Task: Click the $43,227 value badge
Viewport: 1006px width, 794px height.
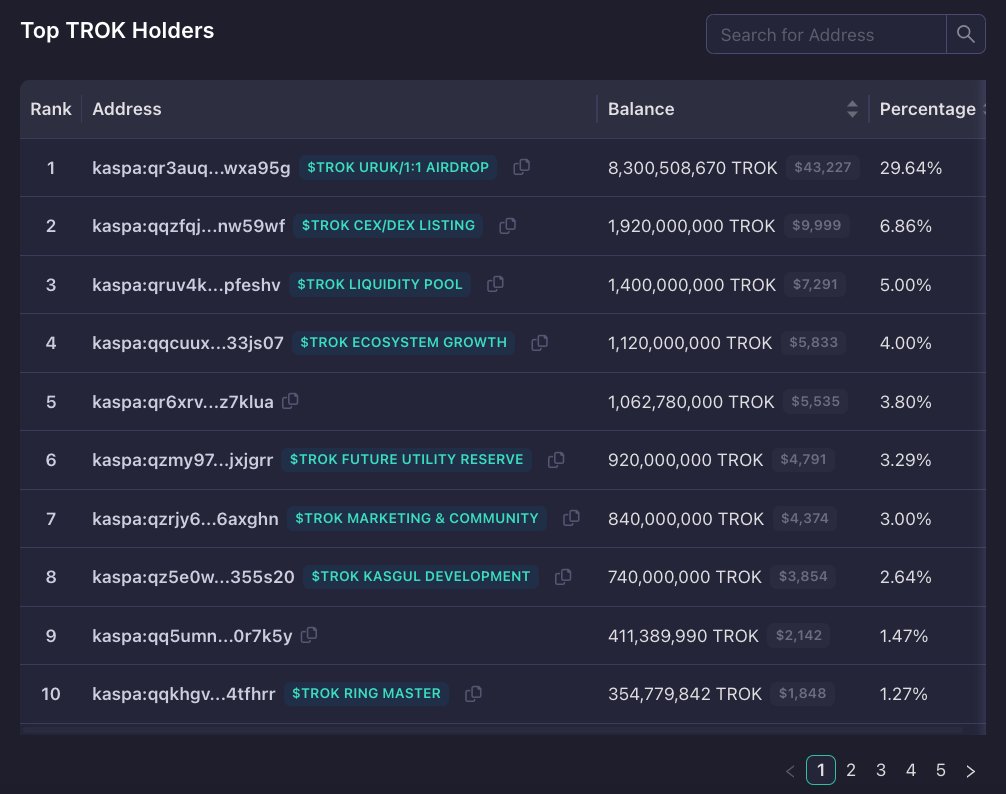Action: (x=823, y=167)
